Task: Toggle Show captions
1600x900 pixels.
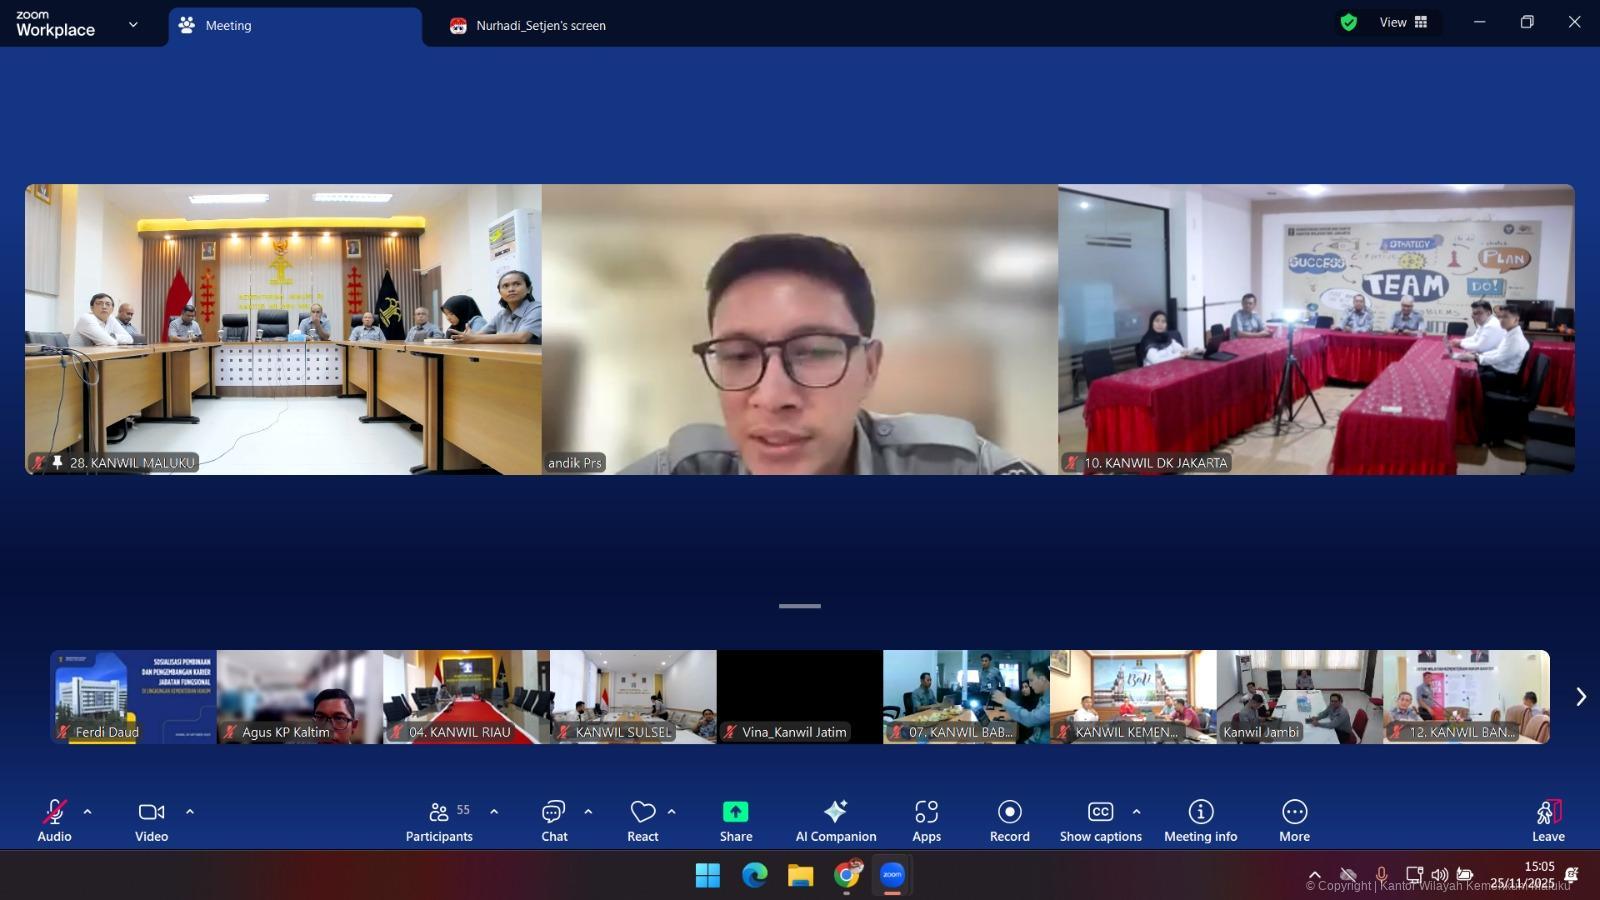Action: click(1100, 821)
